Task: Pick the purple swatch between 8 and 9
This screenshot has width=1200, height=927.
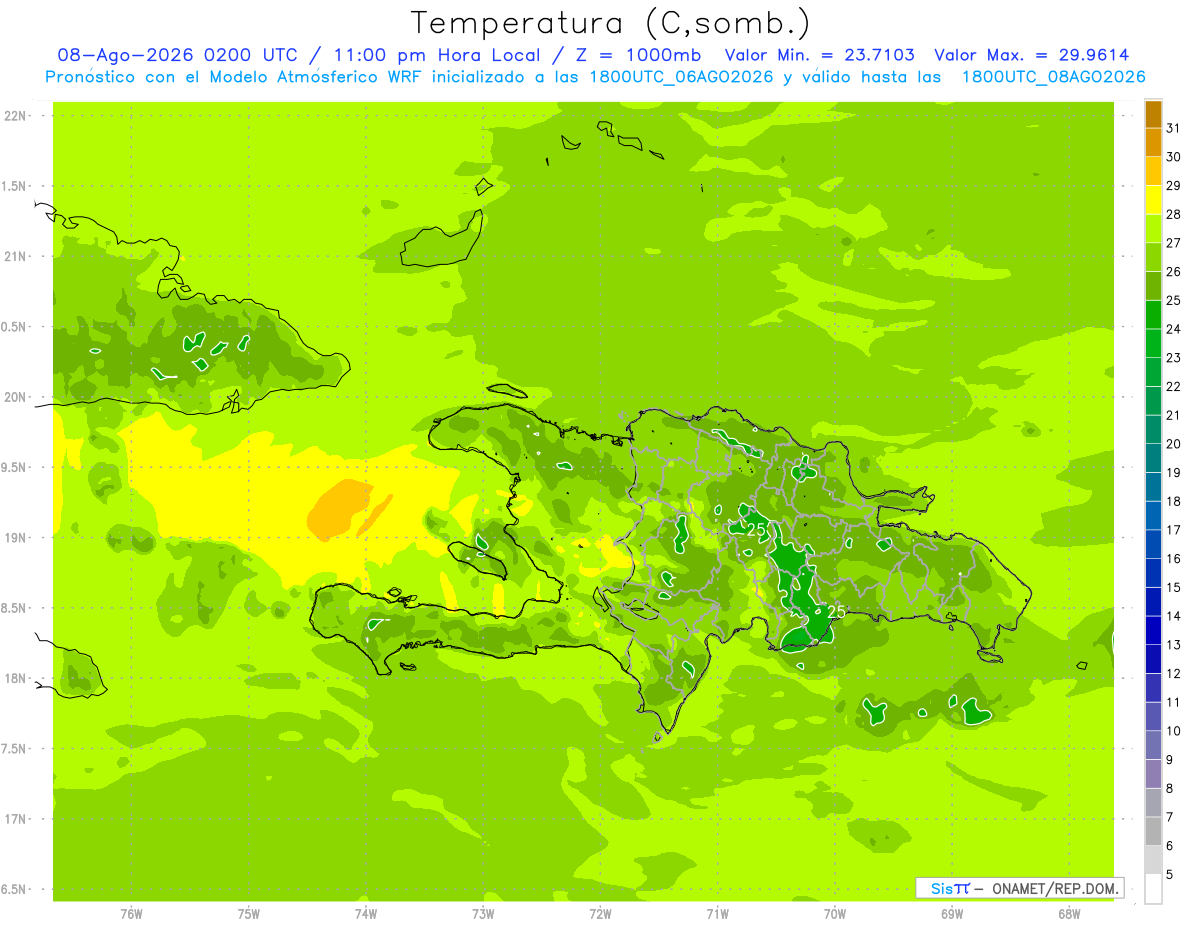Action: (1153, 774)
